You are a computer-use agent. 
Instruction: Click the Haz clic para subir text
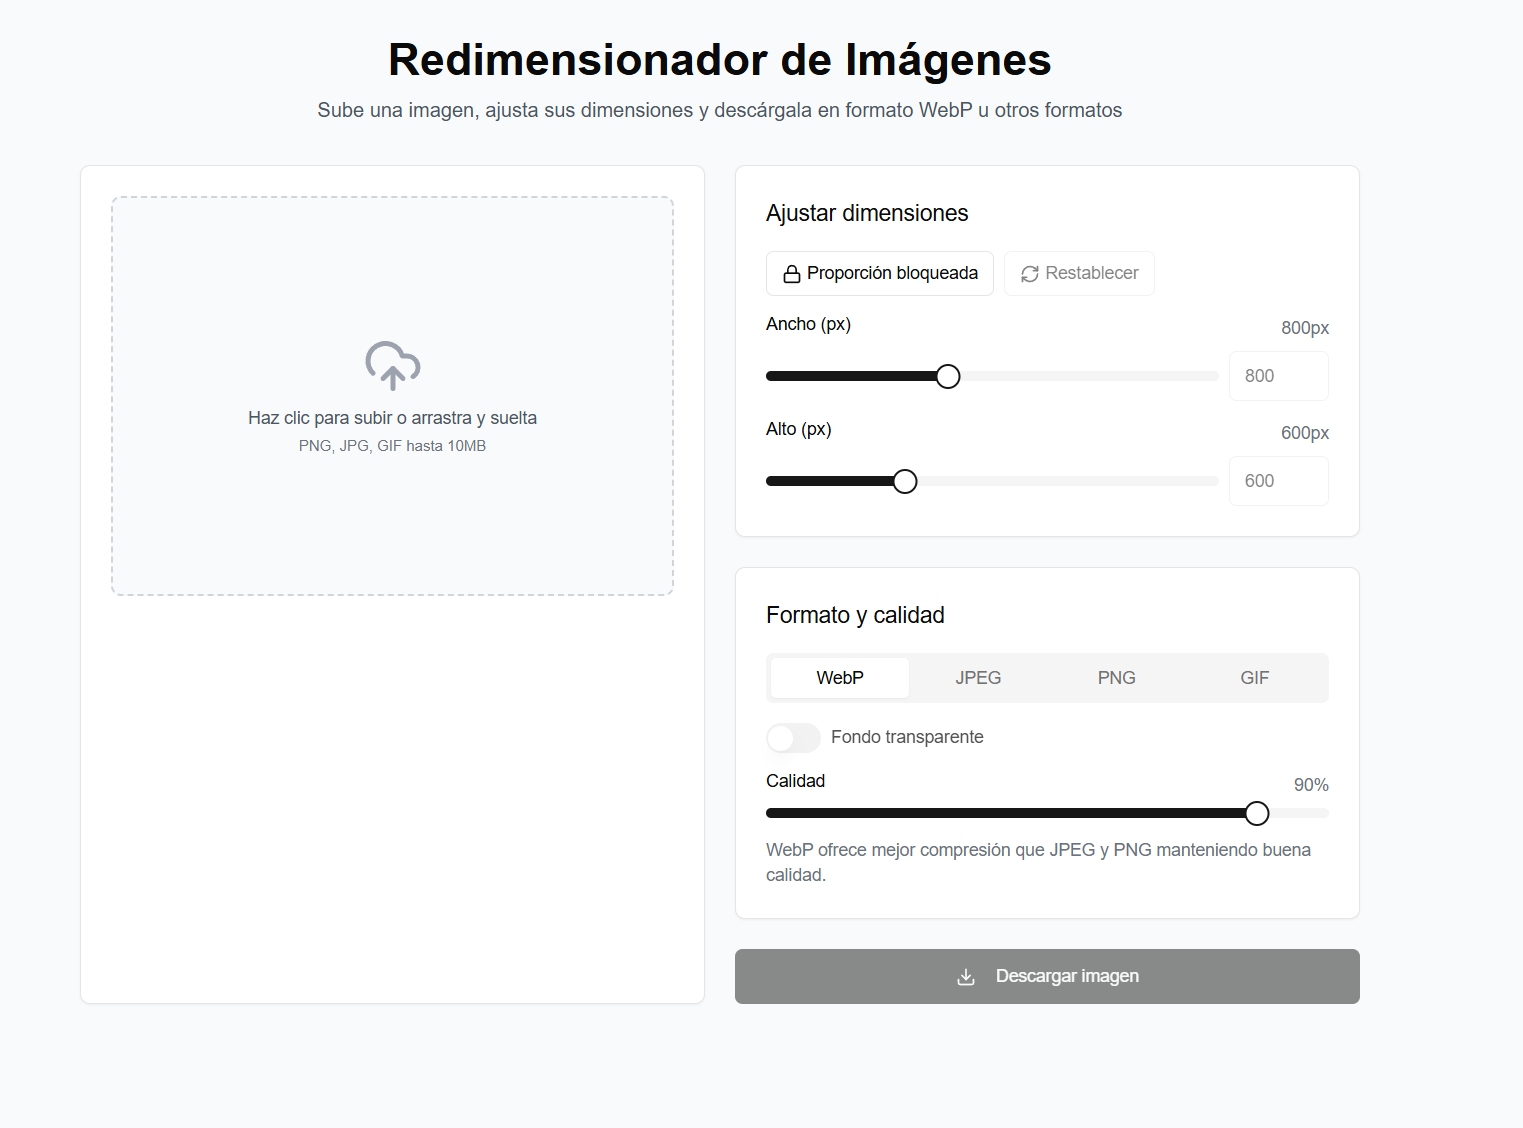click(392, 417)
